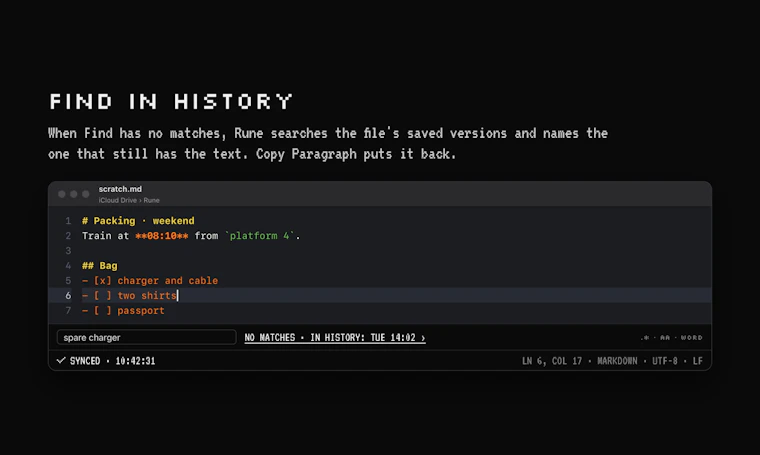Screen dimensions: 760x455
Task: Toggle the WORD whole-word search option
Action: pyautogui.click(x=692, y=338)
